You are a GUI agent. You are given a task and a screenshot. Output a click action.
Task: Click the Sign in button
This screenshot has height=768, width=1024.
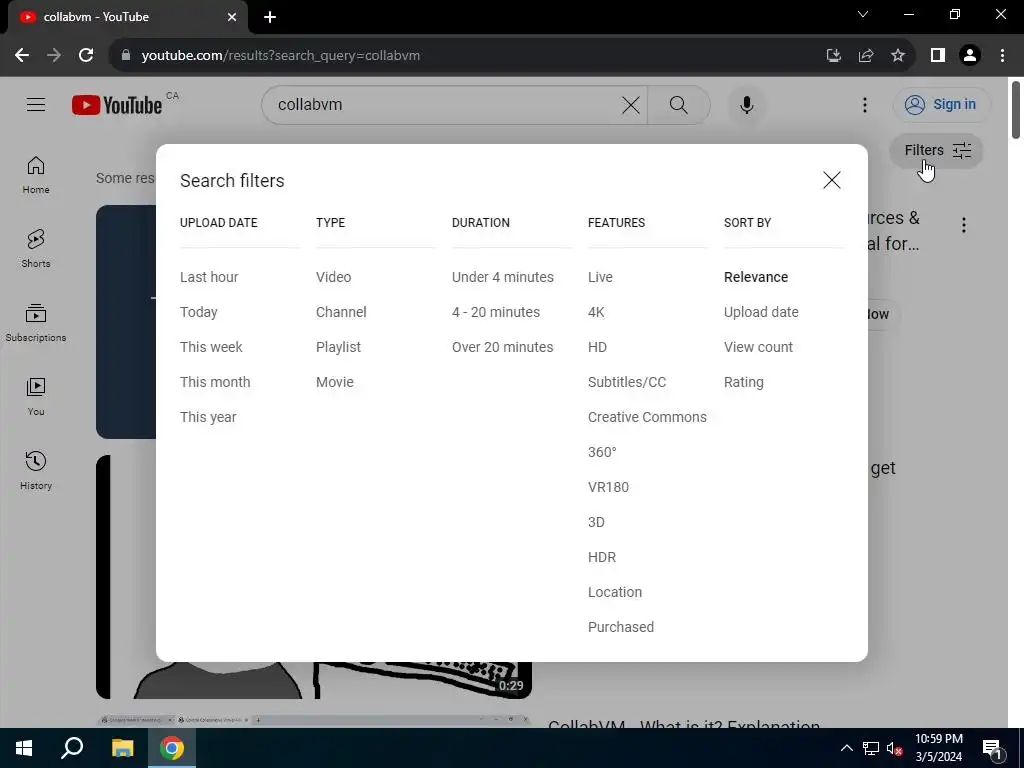[941, 104]
